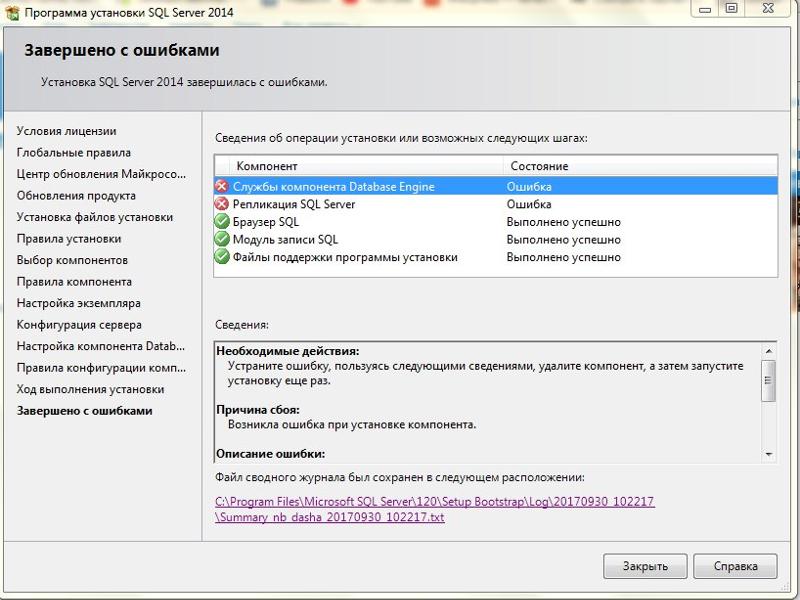The height and width of the screenshot is (600, 800).
Task: Click the Настройка компонента Database step
Action: [101, 346]
